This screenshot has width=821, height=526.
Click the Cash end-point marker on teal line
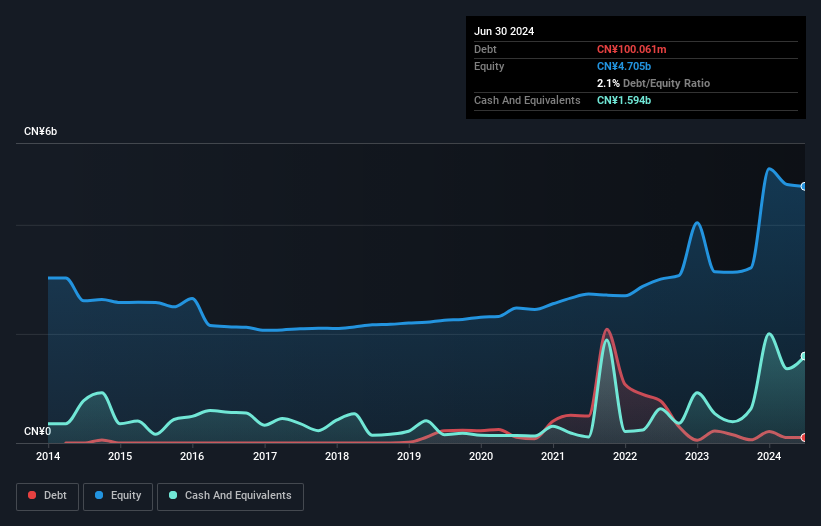[804, 356]
